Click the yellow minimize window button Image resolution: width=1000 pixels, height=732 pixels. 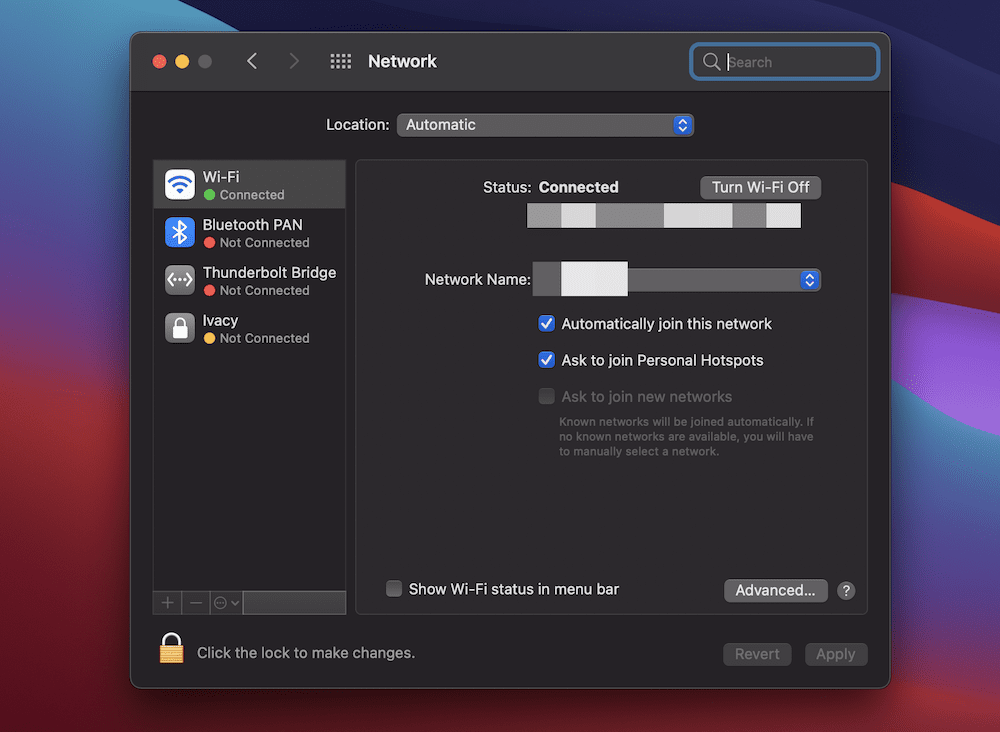coord(182,62)
